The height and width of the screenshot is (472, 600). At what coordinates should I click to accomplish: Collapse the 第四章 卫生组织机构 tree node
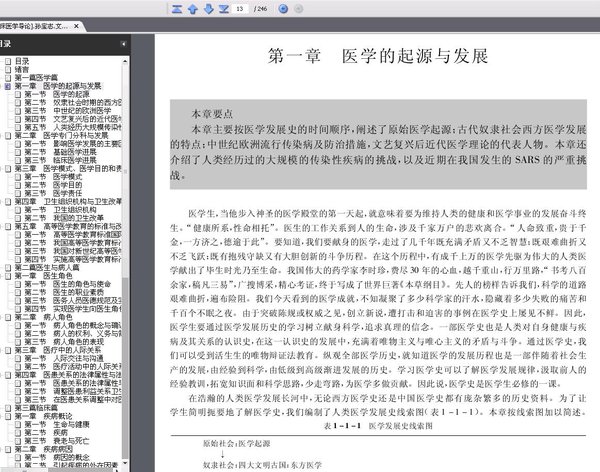point(2,201)
